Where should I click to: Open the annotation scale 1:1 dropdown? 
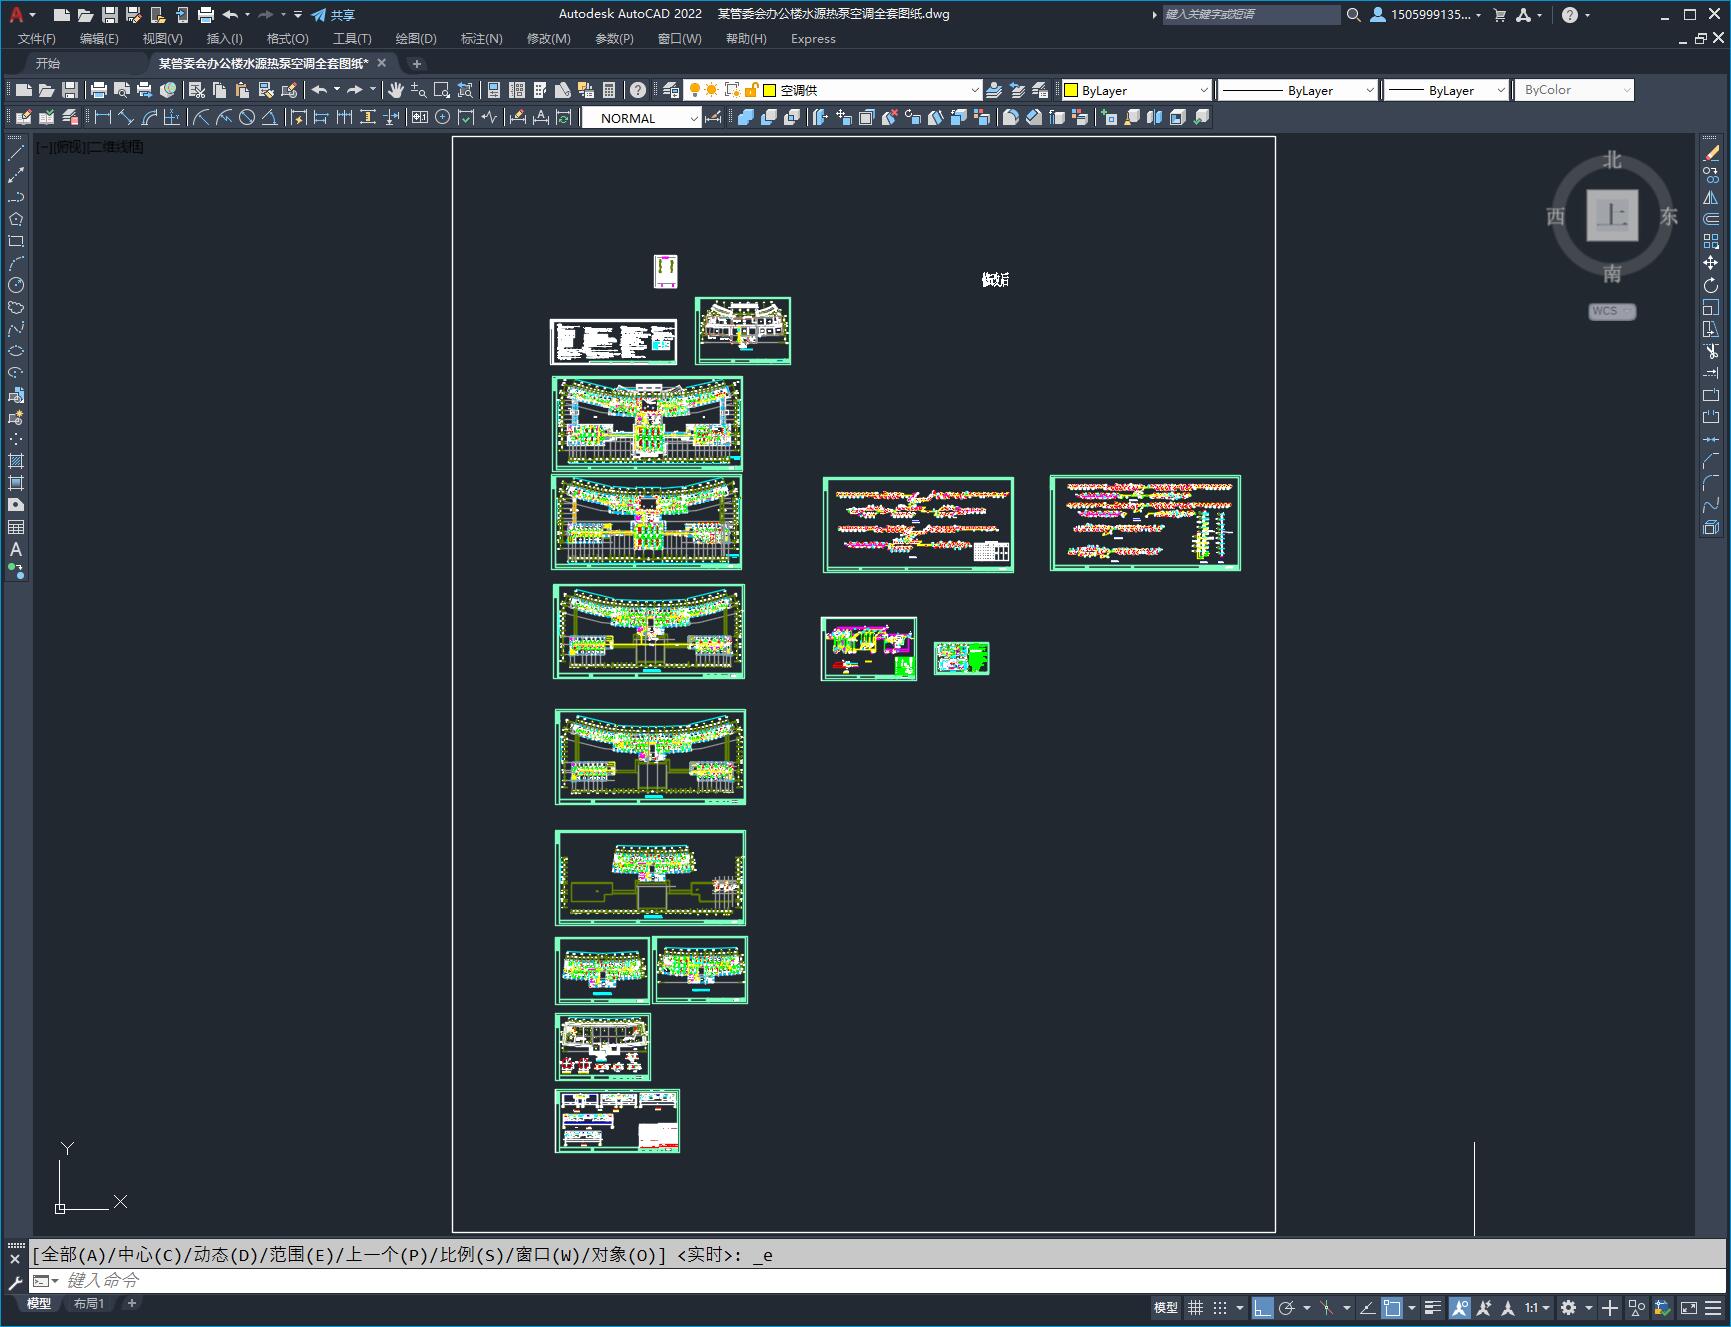(x=1538, y=1308)
